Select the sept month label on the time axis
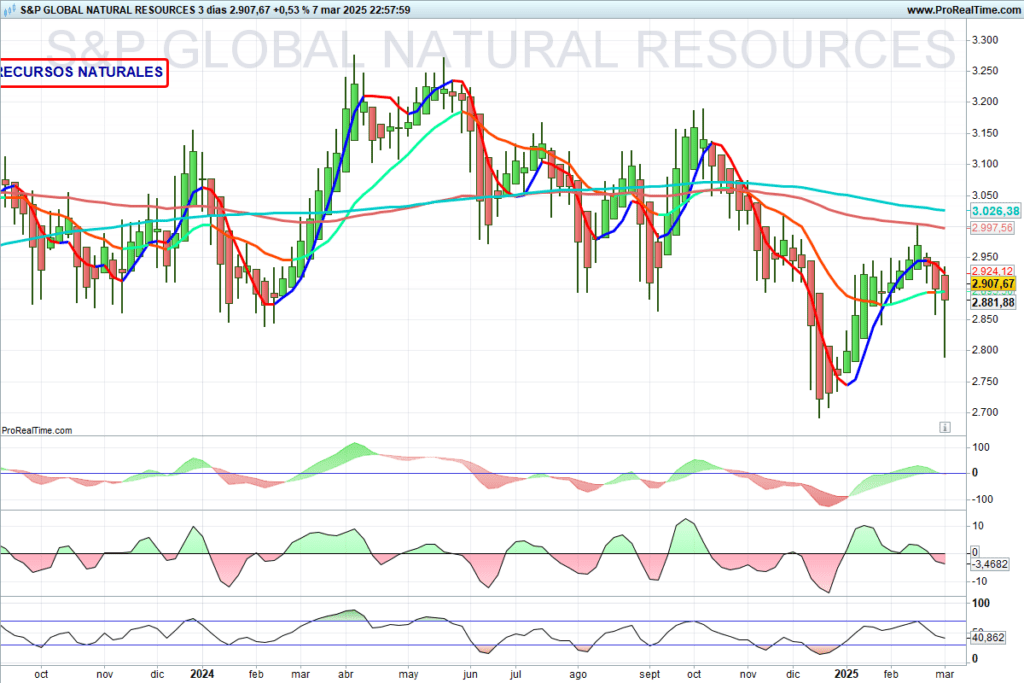1024x683 pixels. pyautogui.click(x=650, y=675)
